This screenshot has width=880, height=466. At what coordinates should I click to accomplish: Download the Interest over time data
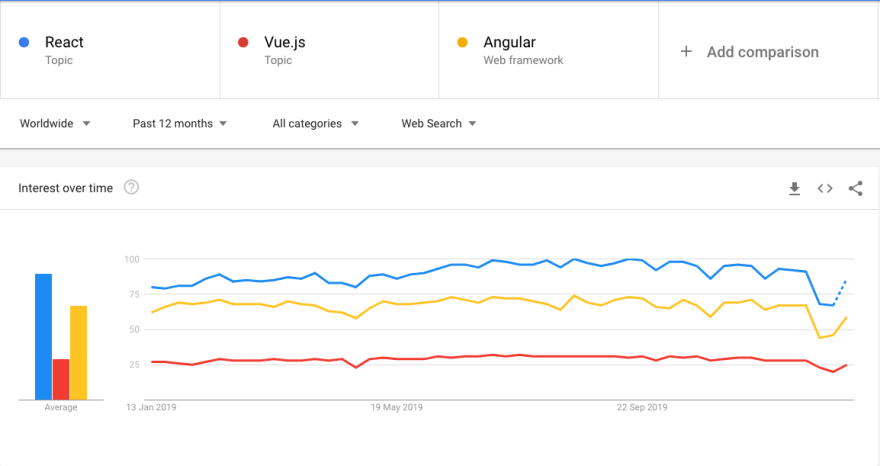795,188
